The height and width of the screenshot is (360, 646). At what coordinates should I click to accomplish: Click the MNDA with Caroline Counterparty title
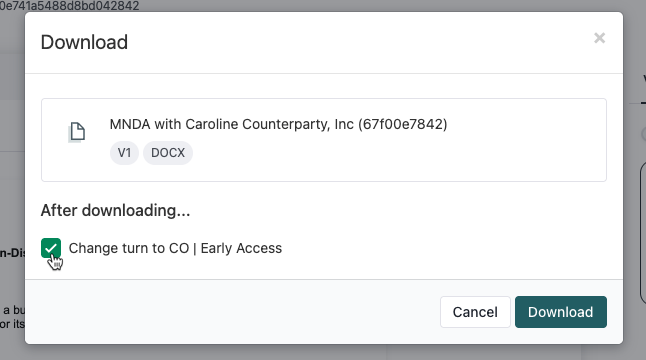click(279, 124)
